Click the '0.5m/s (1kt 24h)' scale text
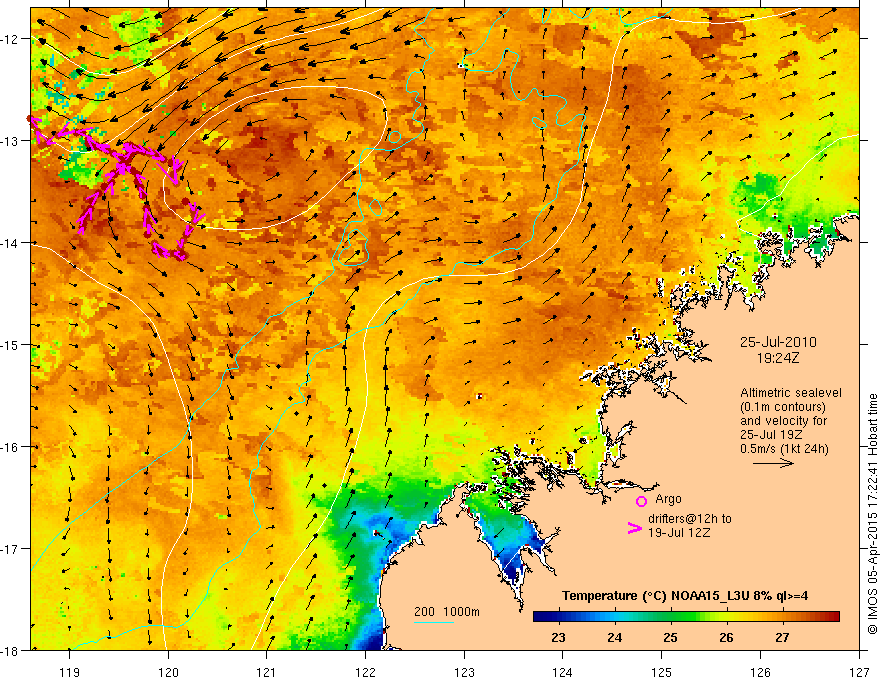Viewport: 880px width, 680px height. [x=784, y=449]
